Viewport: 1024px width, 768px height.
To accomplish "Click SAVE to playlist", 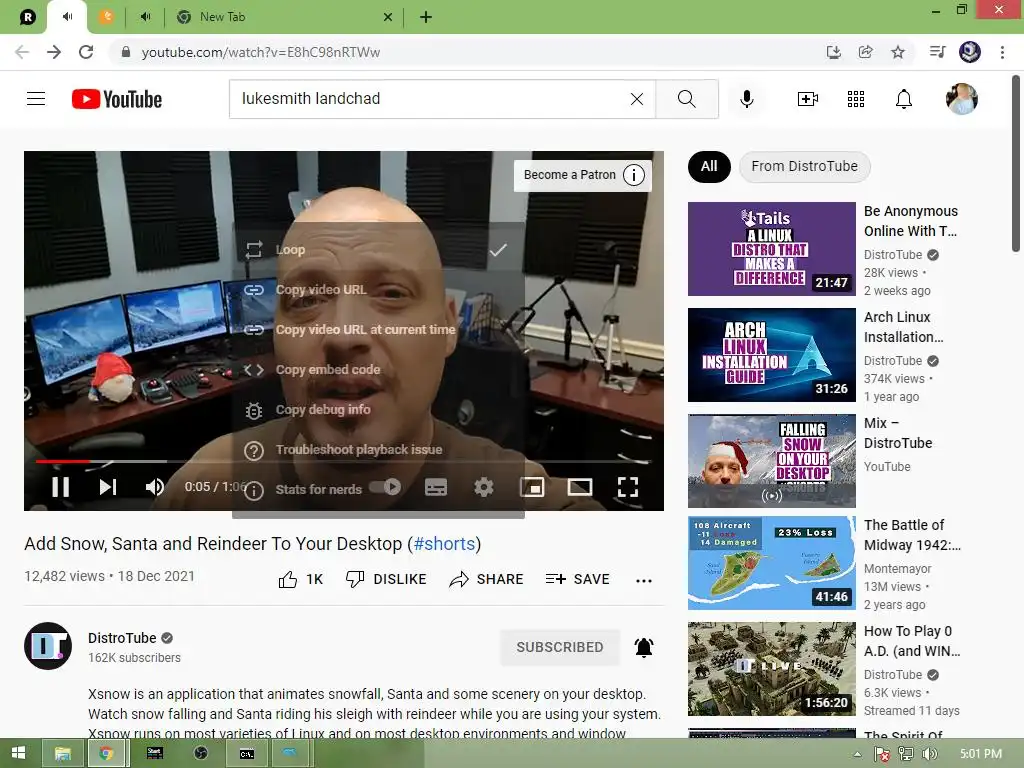I will tap(577, 579).
